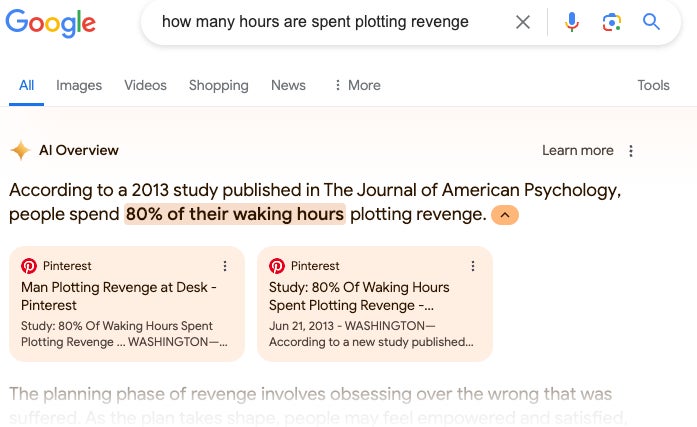Start voice search with microphone icon
Image resolution: width=697 pixels, height=427 pixels.
[x=572, y=22]
